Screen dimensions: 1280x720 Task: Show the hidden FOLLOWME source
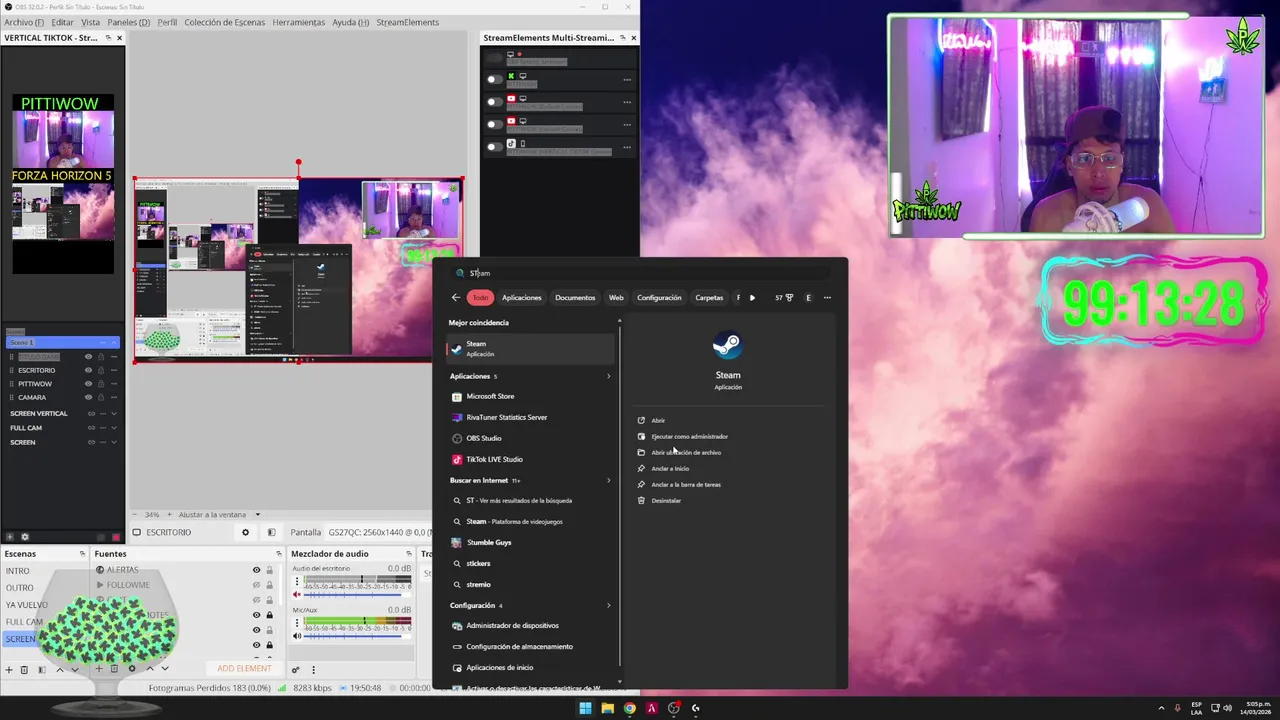tap(256, 585)
